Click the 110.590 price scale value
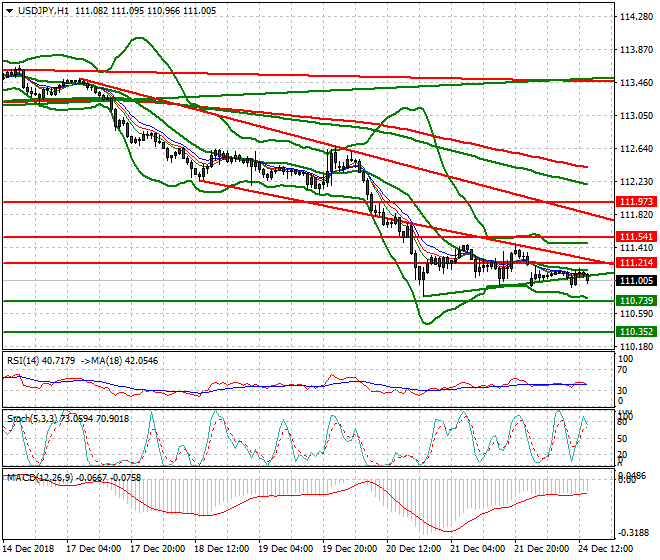The height and width of the screenshot is (560, 660). 637,314
